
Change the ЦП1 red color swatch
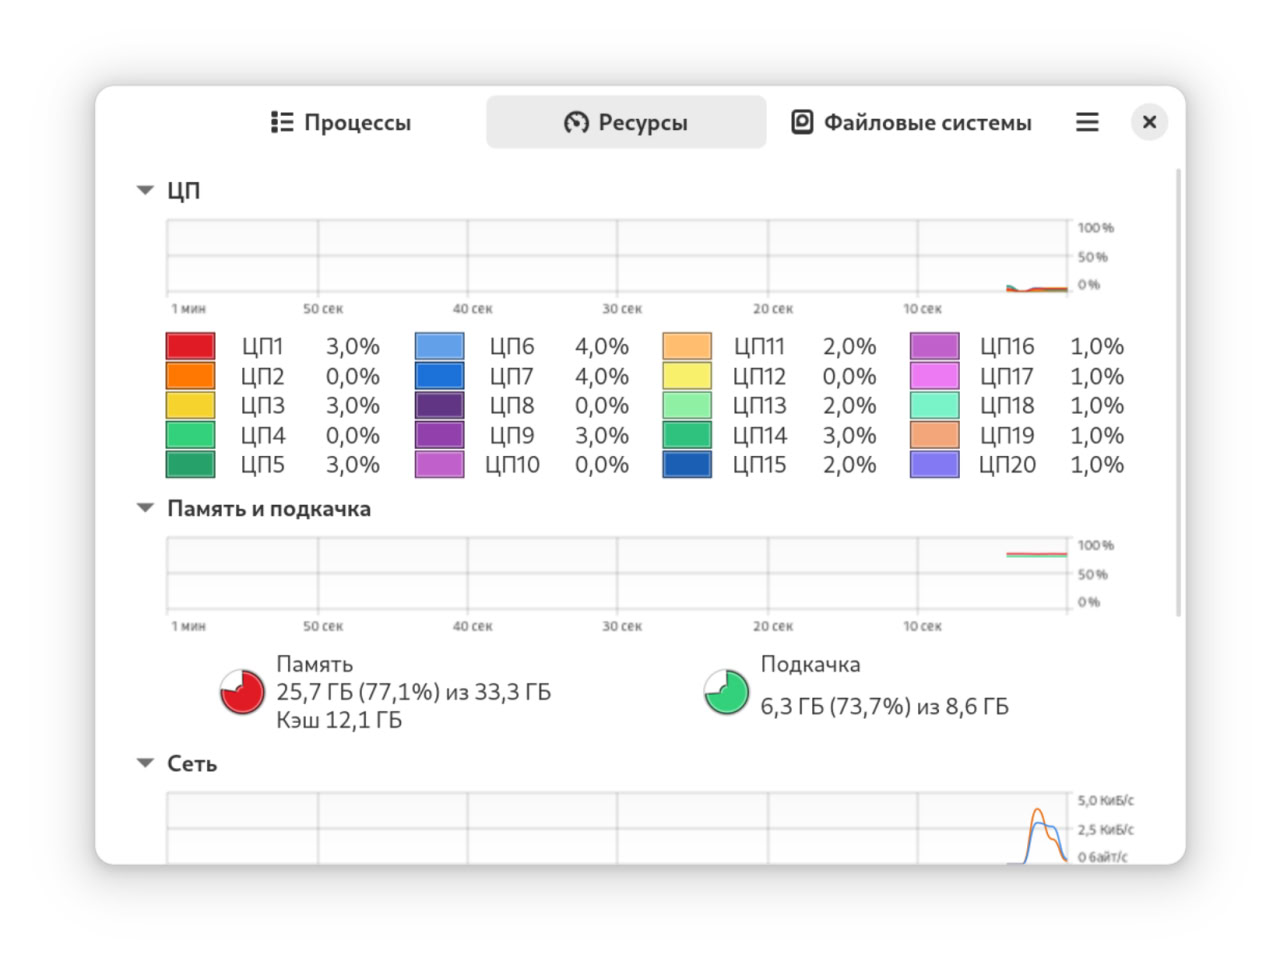tap(190, 346)
